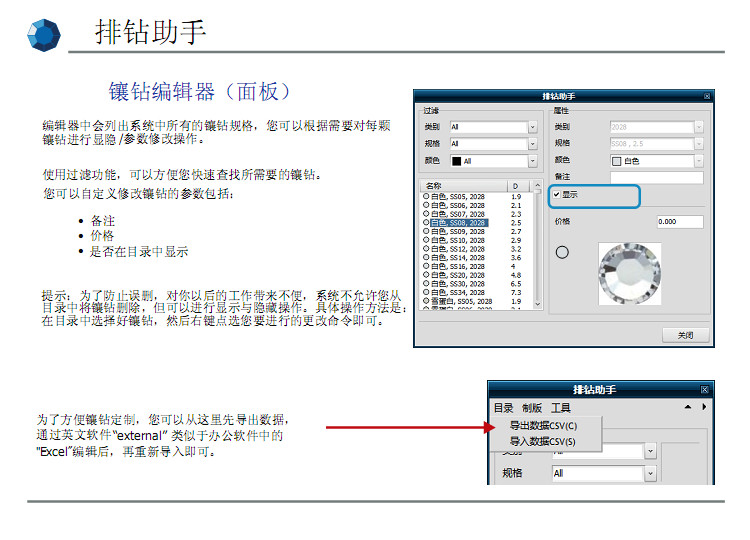The image size is (750, 540).
Task: Select radio for 白色, SS20, 2028 row
Action: [x=427, y=275]
